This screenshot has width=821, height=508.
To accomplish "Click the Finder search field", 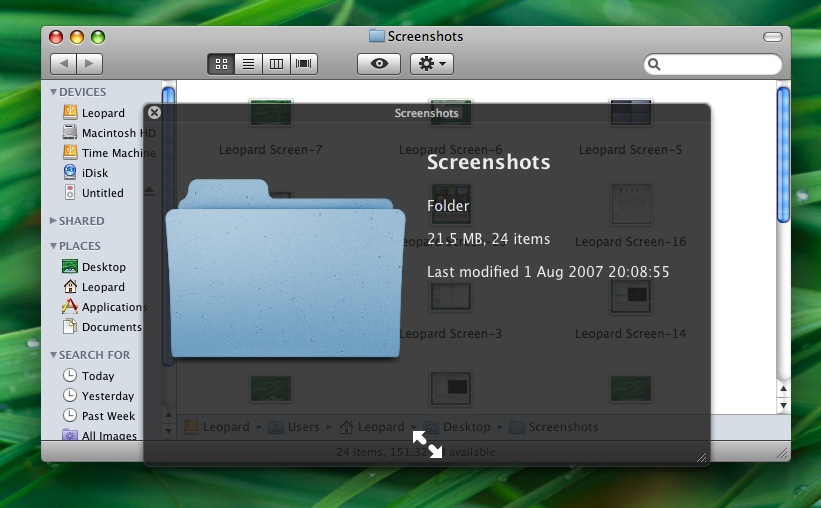I will point(713,64).
